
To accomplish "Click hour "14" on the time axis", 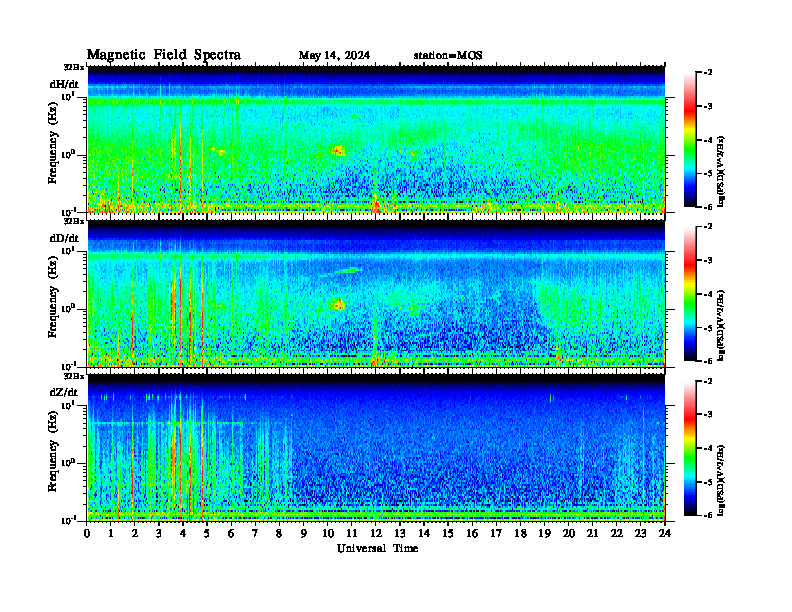I will [424, 534].
